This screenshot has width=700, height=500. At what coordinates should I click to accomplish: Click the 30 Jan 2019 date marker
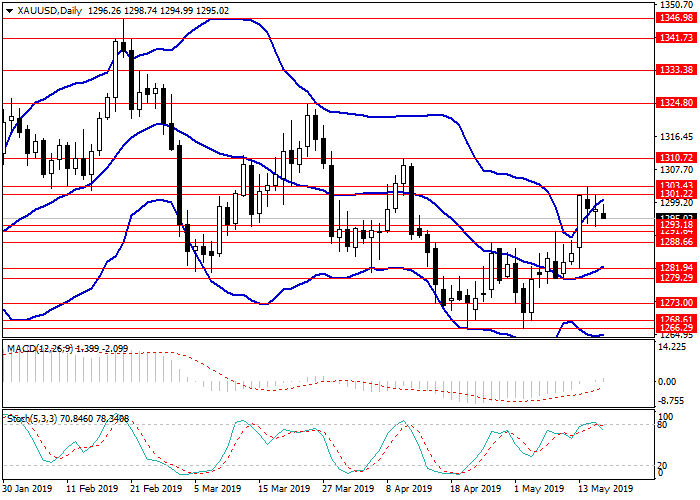click(x=29, y=490)
